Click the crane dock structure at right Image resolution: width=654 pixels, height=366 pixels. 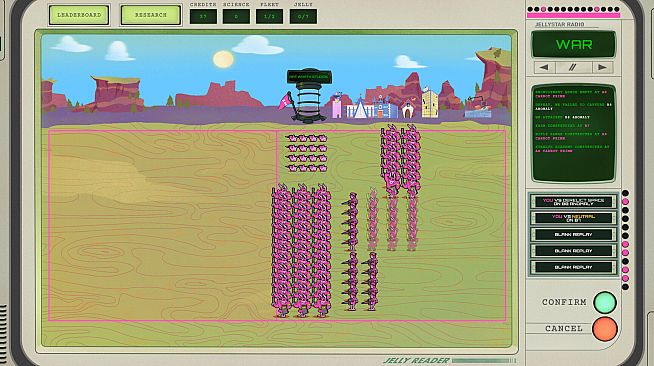coord(478,108)
